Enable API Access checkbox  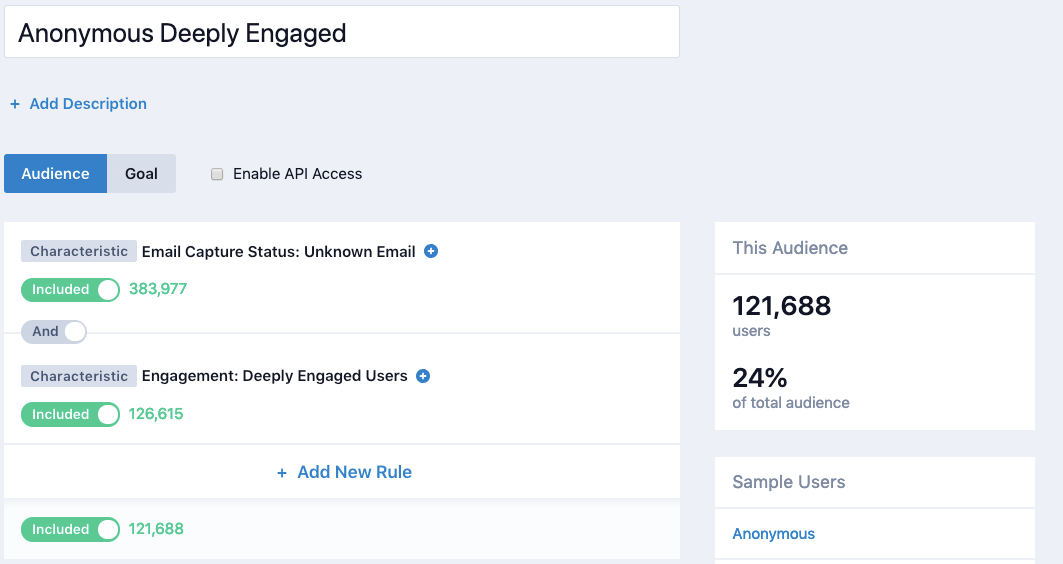(x=217, y=174)
